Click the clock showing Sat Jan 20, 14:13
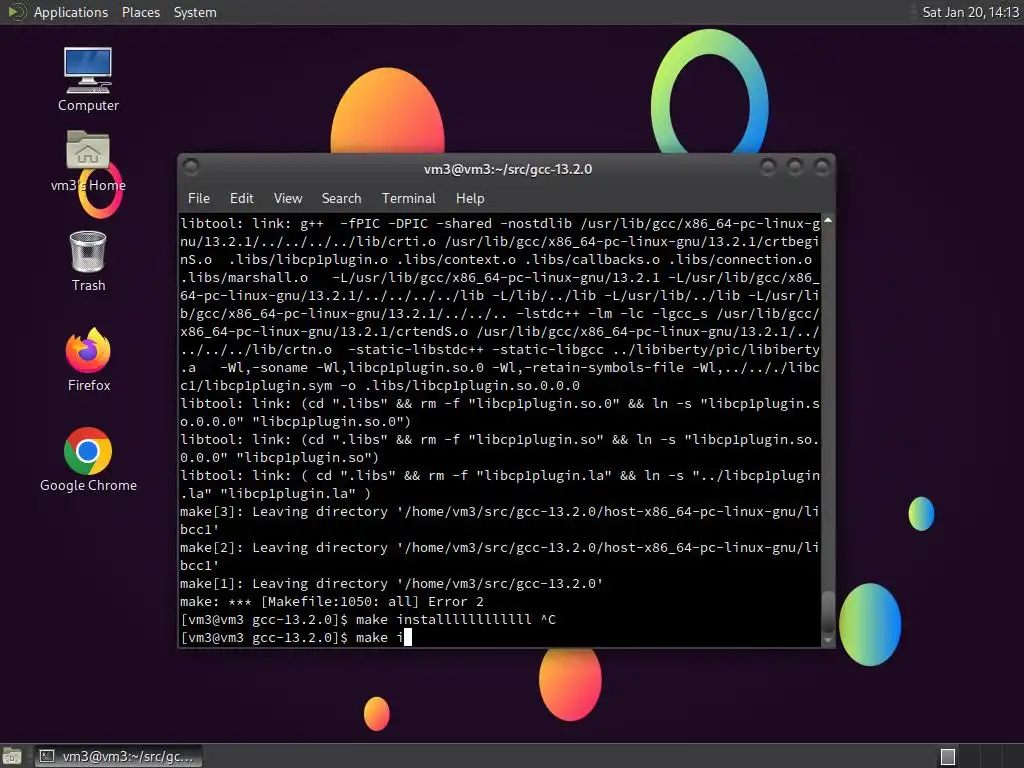This screenshot has width=1024, height=768. tap(970, 12)
